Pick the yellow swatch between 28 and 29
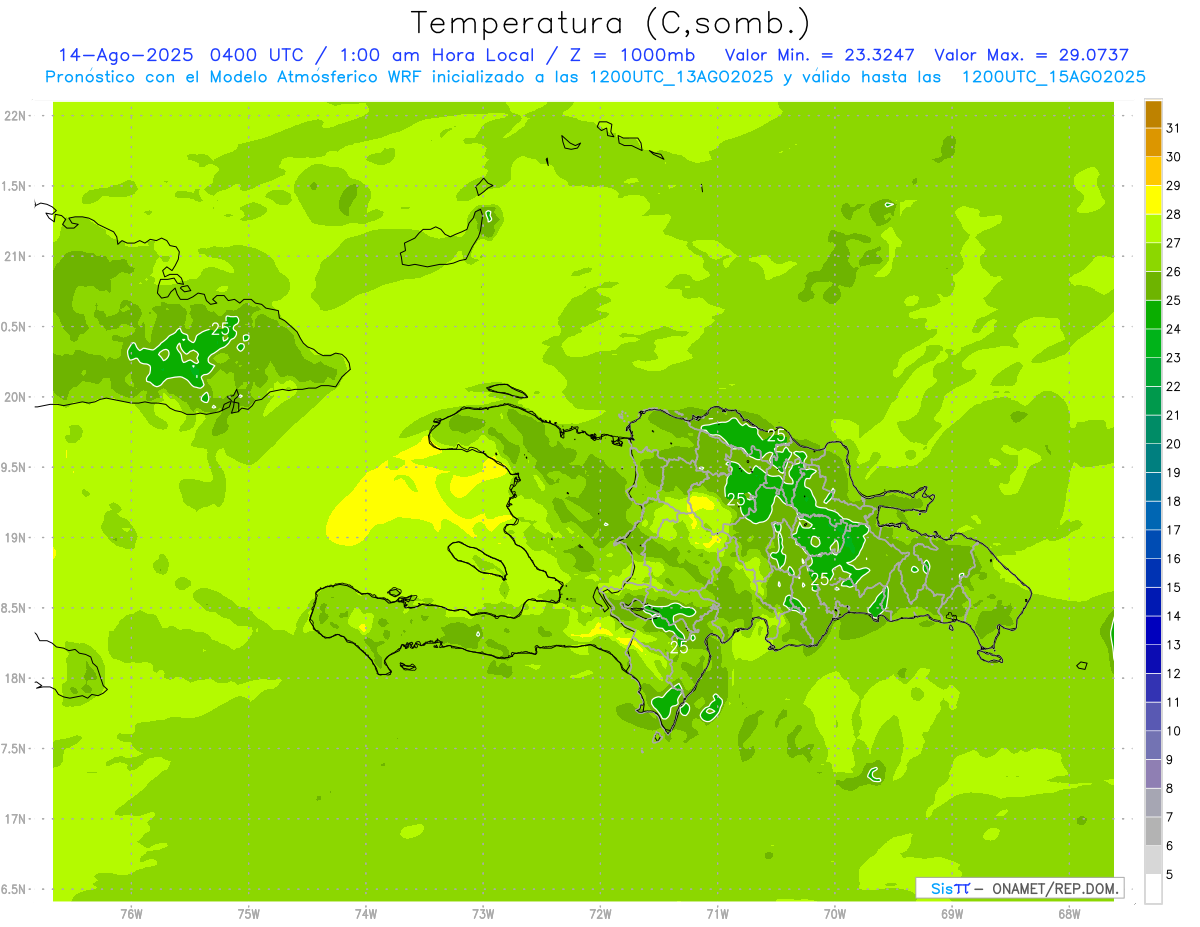1200x927 pixels. [1153, 200]
